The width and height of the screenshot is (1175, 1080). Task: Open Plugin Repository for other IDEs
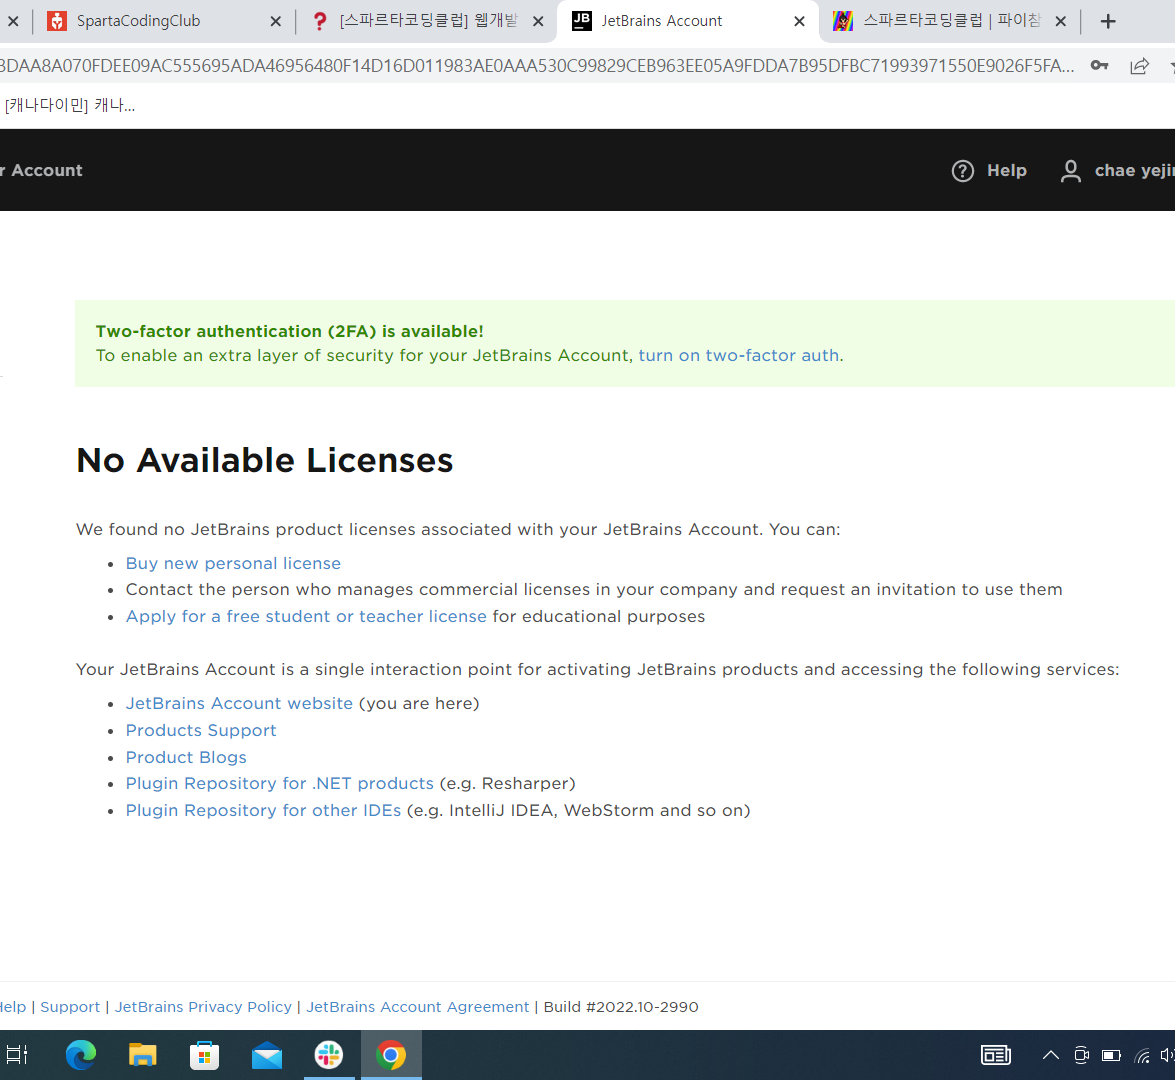(263, 810)
